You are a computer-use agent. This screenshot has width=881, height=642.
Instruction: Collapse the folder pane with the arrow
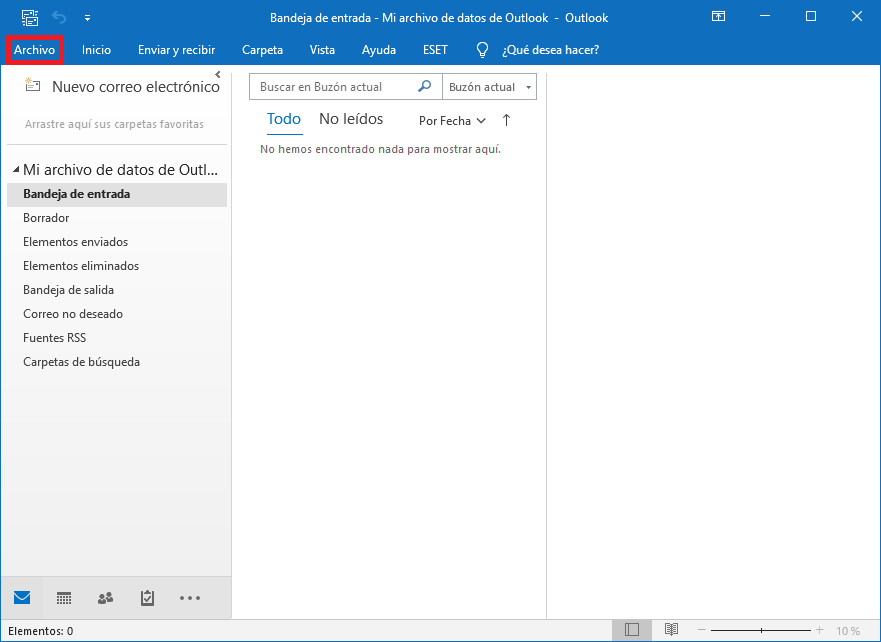217,74
